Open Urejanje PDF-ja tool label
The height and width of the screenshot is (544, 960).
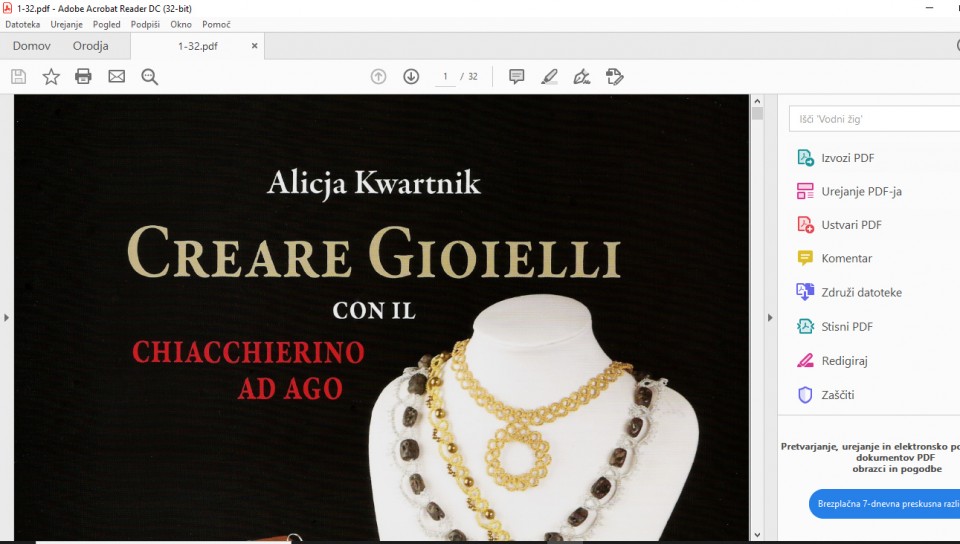tap(861, 192)
